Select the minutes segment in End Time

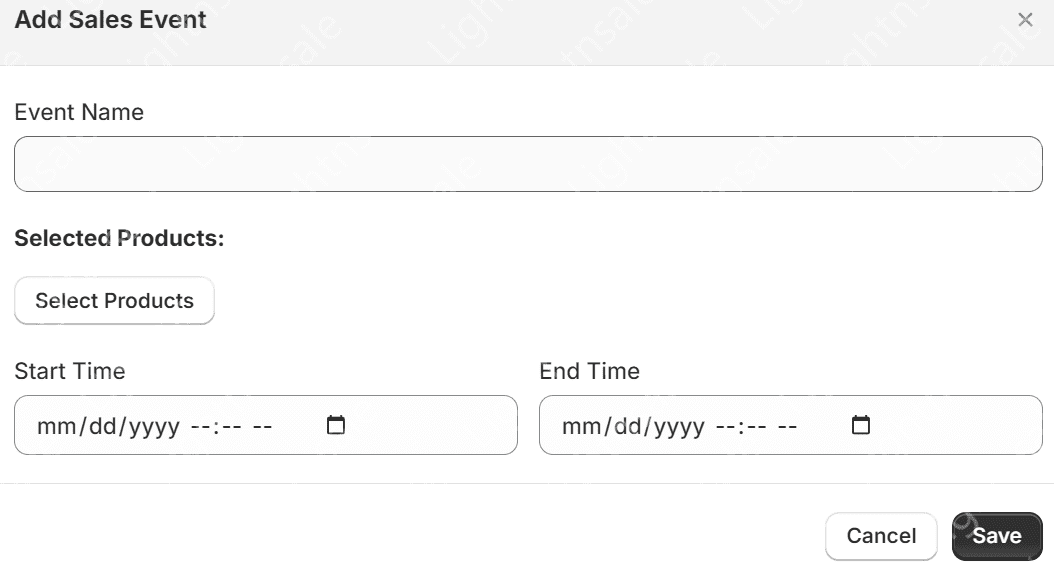coord(756,426)
